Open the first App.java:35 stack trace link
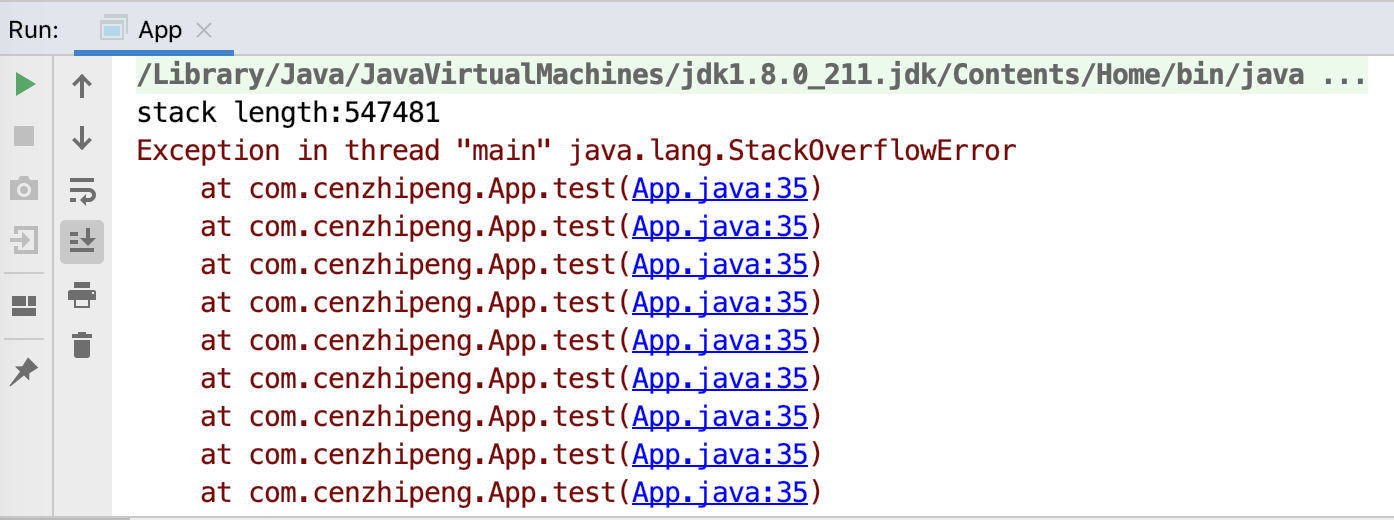 coord(719,189)
